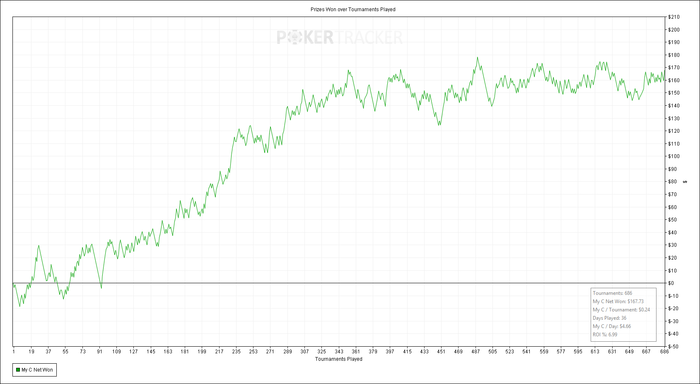Image resolution: width=700 pixels, height=384 pixels.
Task: Click the x-axis tick label 91
Action: coord(100,351)
